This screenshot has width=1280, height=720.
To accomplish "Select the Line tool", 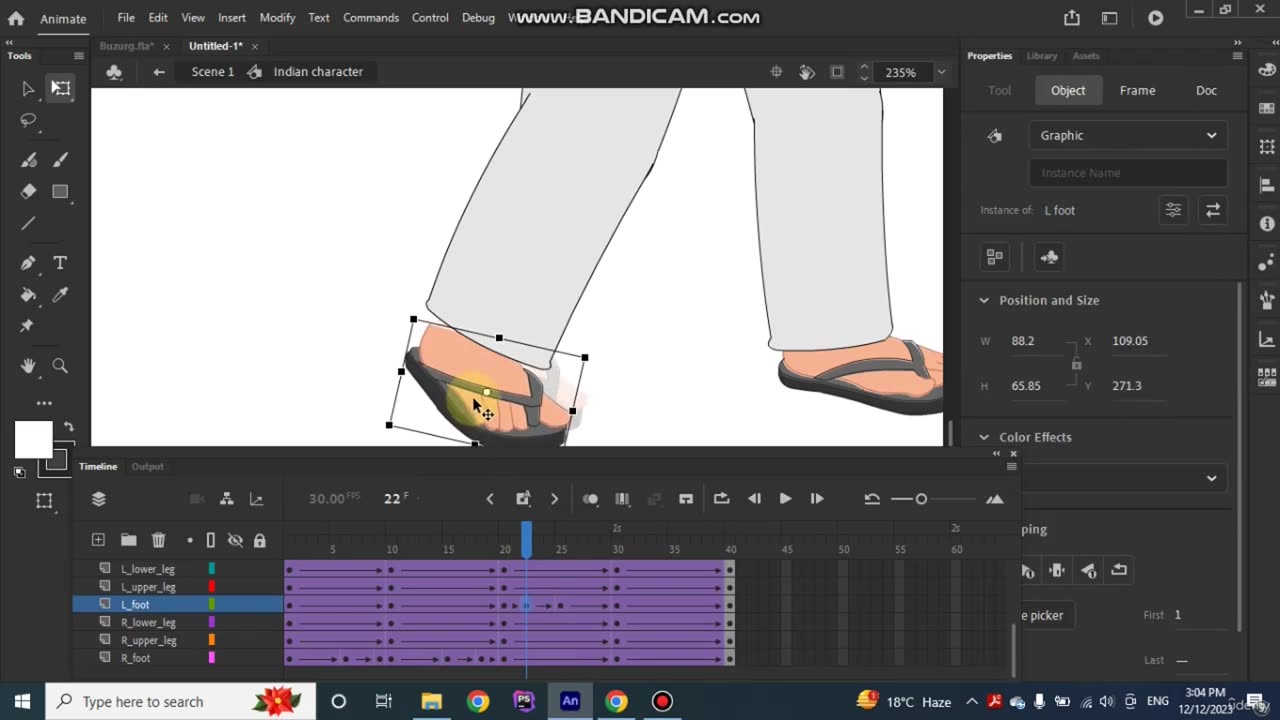I will point(28,224).
